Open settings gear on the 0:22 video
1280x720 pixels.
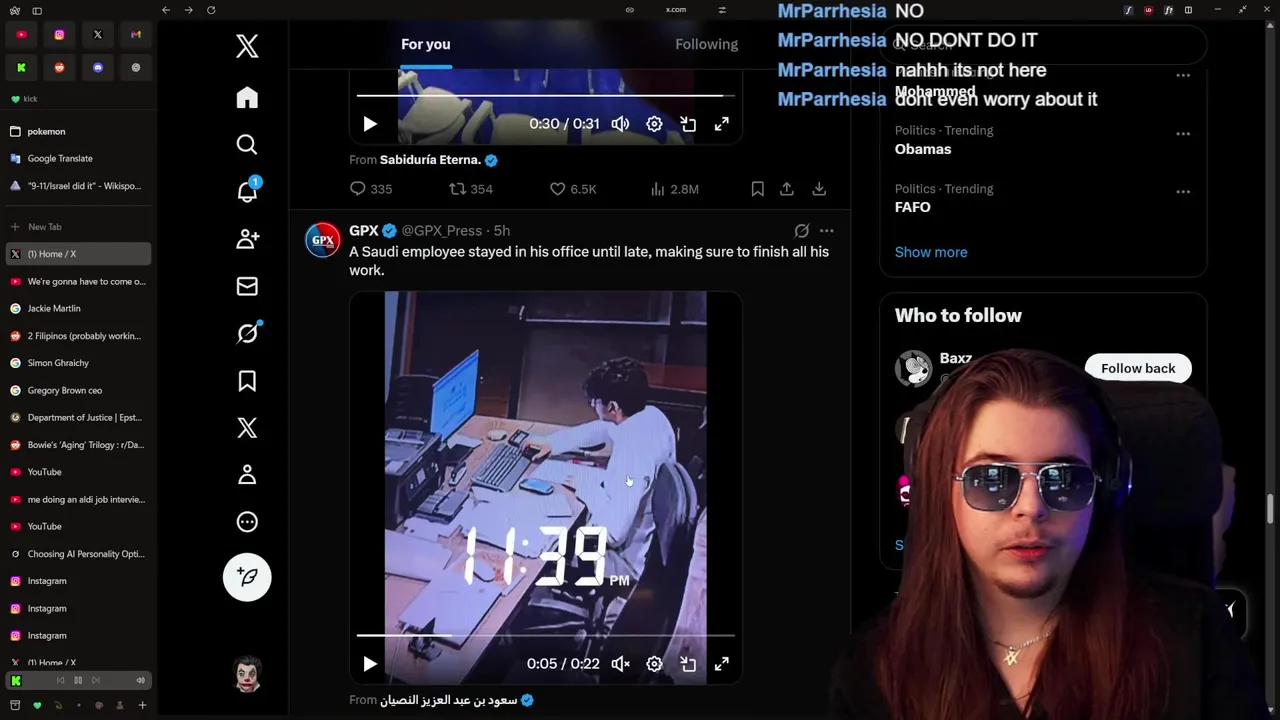click(654, 664)
